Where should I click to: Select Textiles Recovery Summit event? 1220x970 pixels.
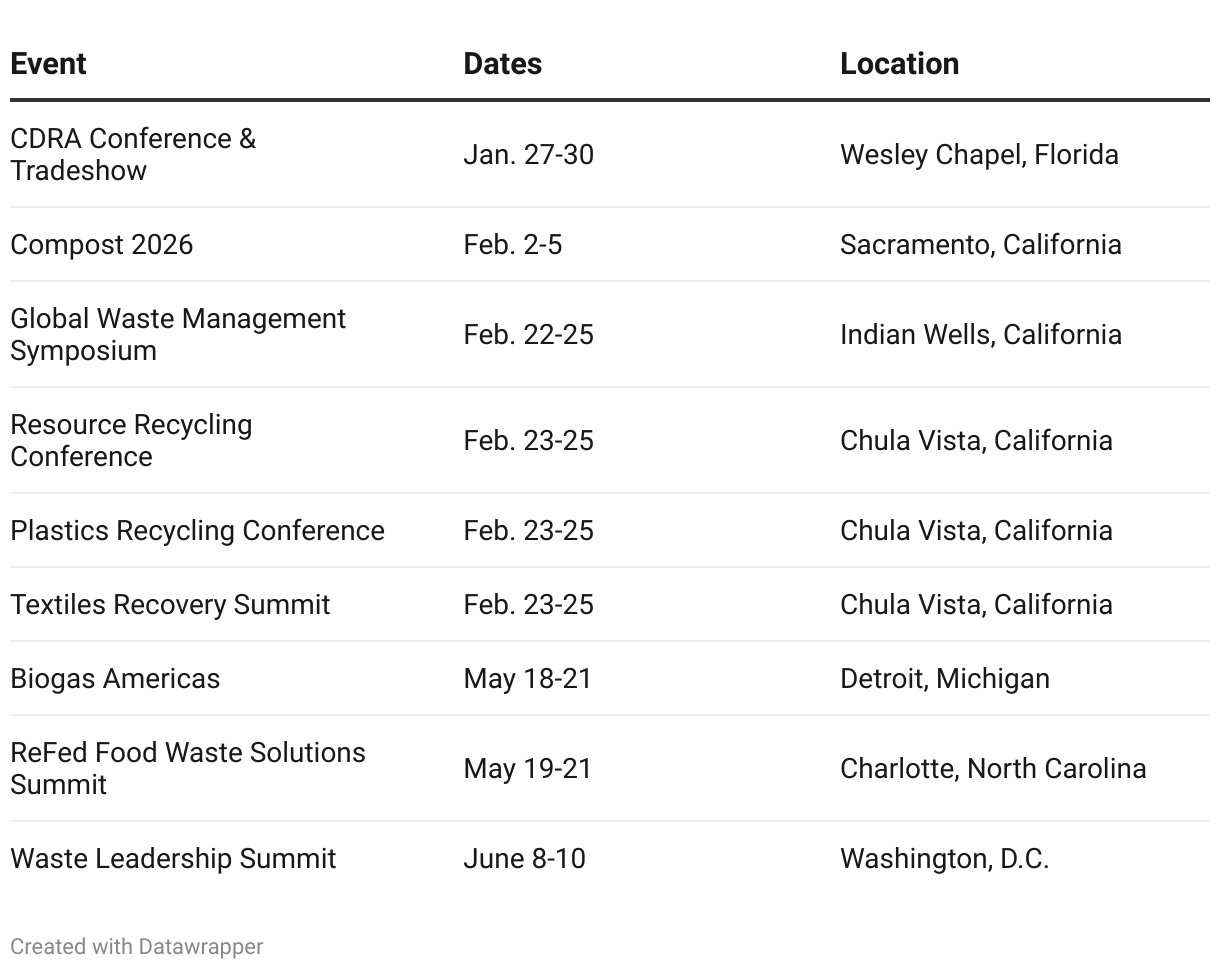click(x=170, y=604)
